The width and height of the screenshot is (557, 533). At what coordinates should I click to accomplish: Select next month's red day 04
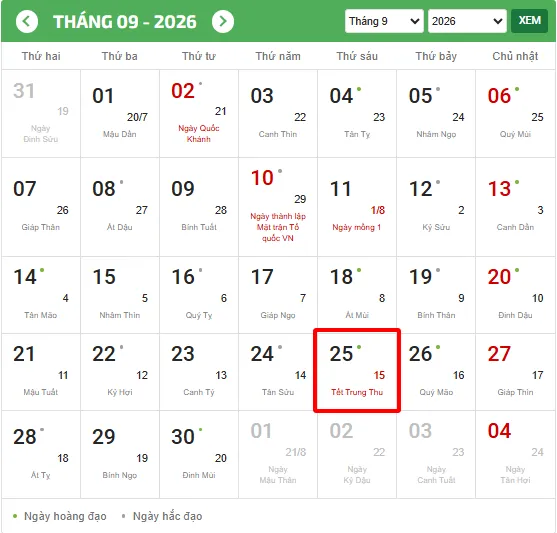[515, 455]
